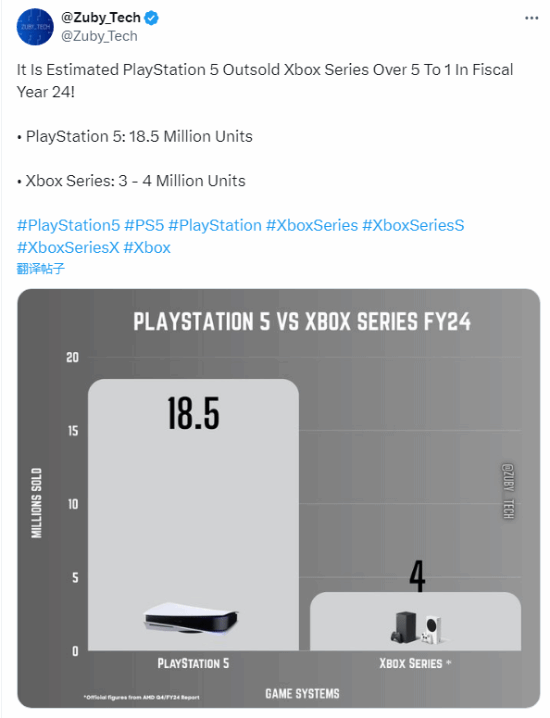Click the translate post link

coord(40,268)
